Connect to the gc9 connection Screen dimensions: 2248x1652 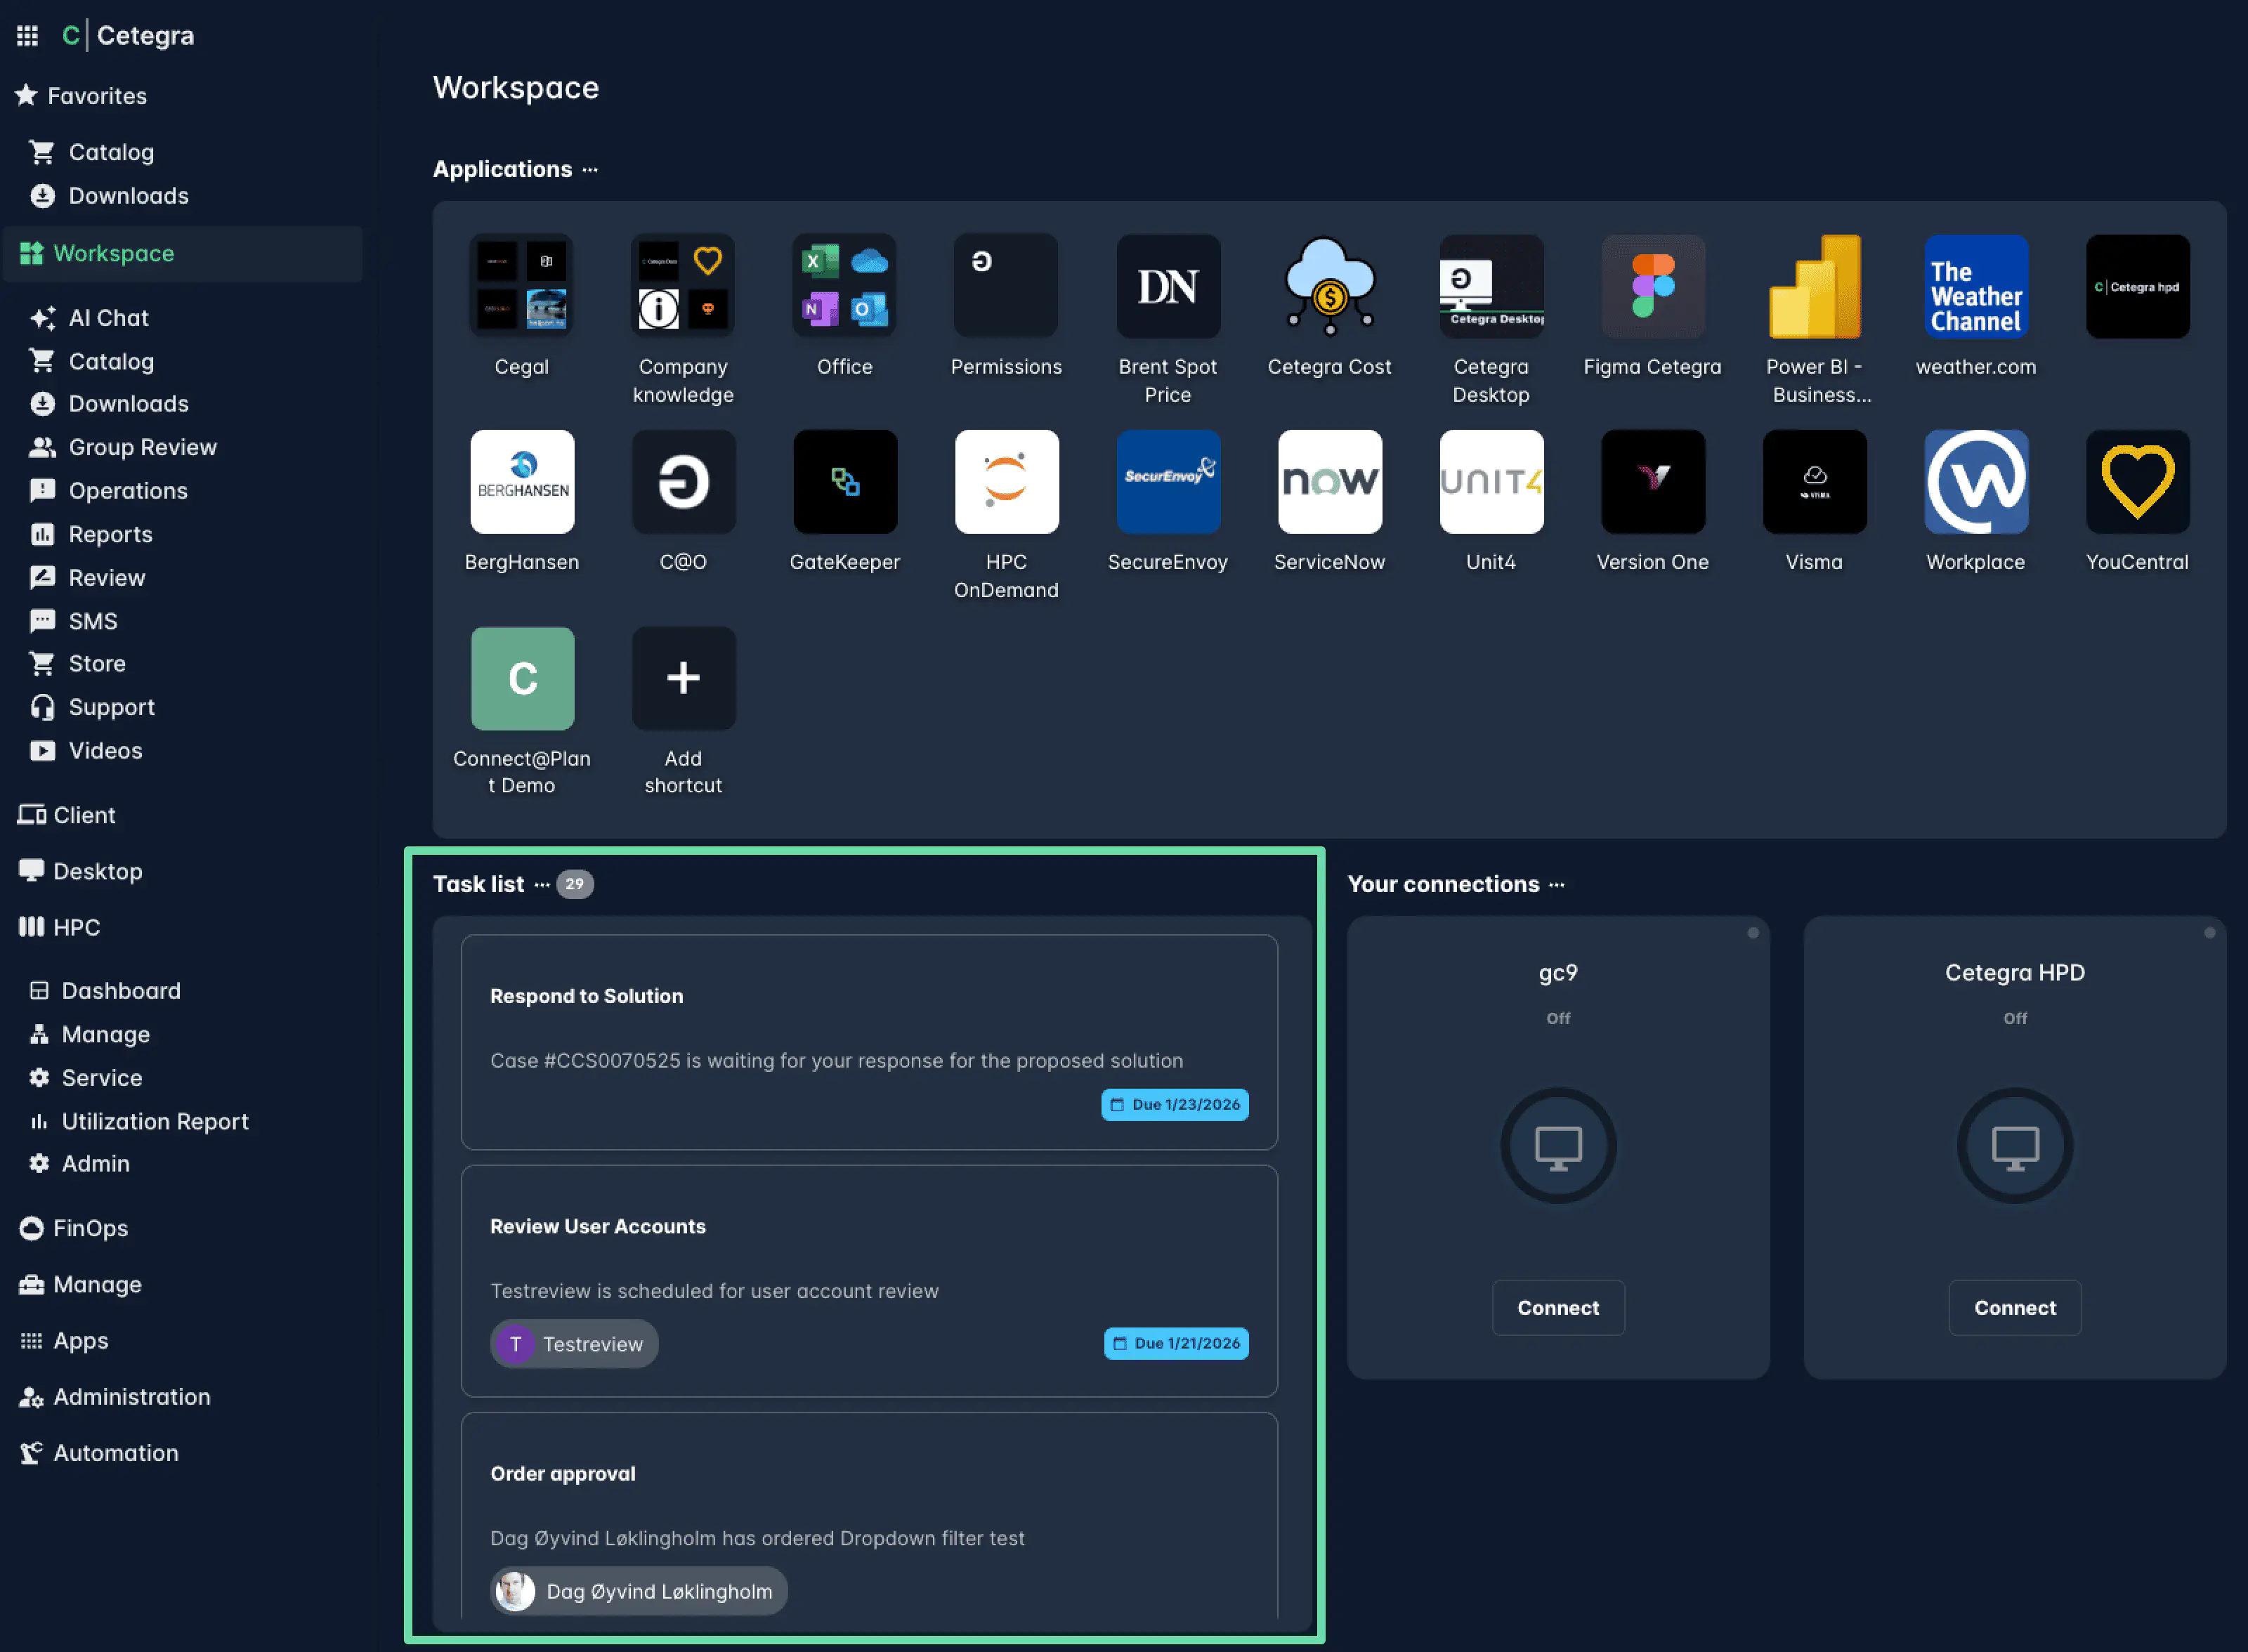1557,1307
